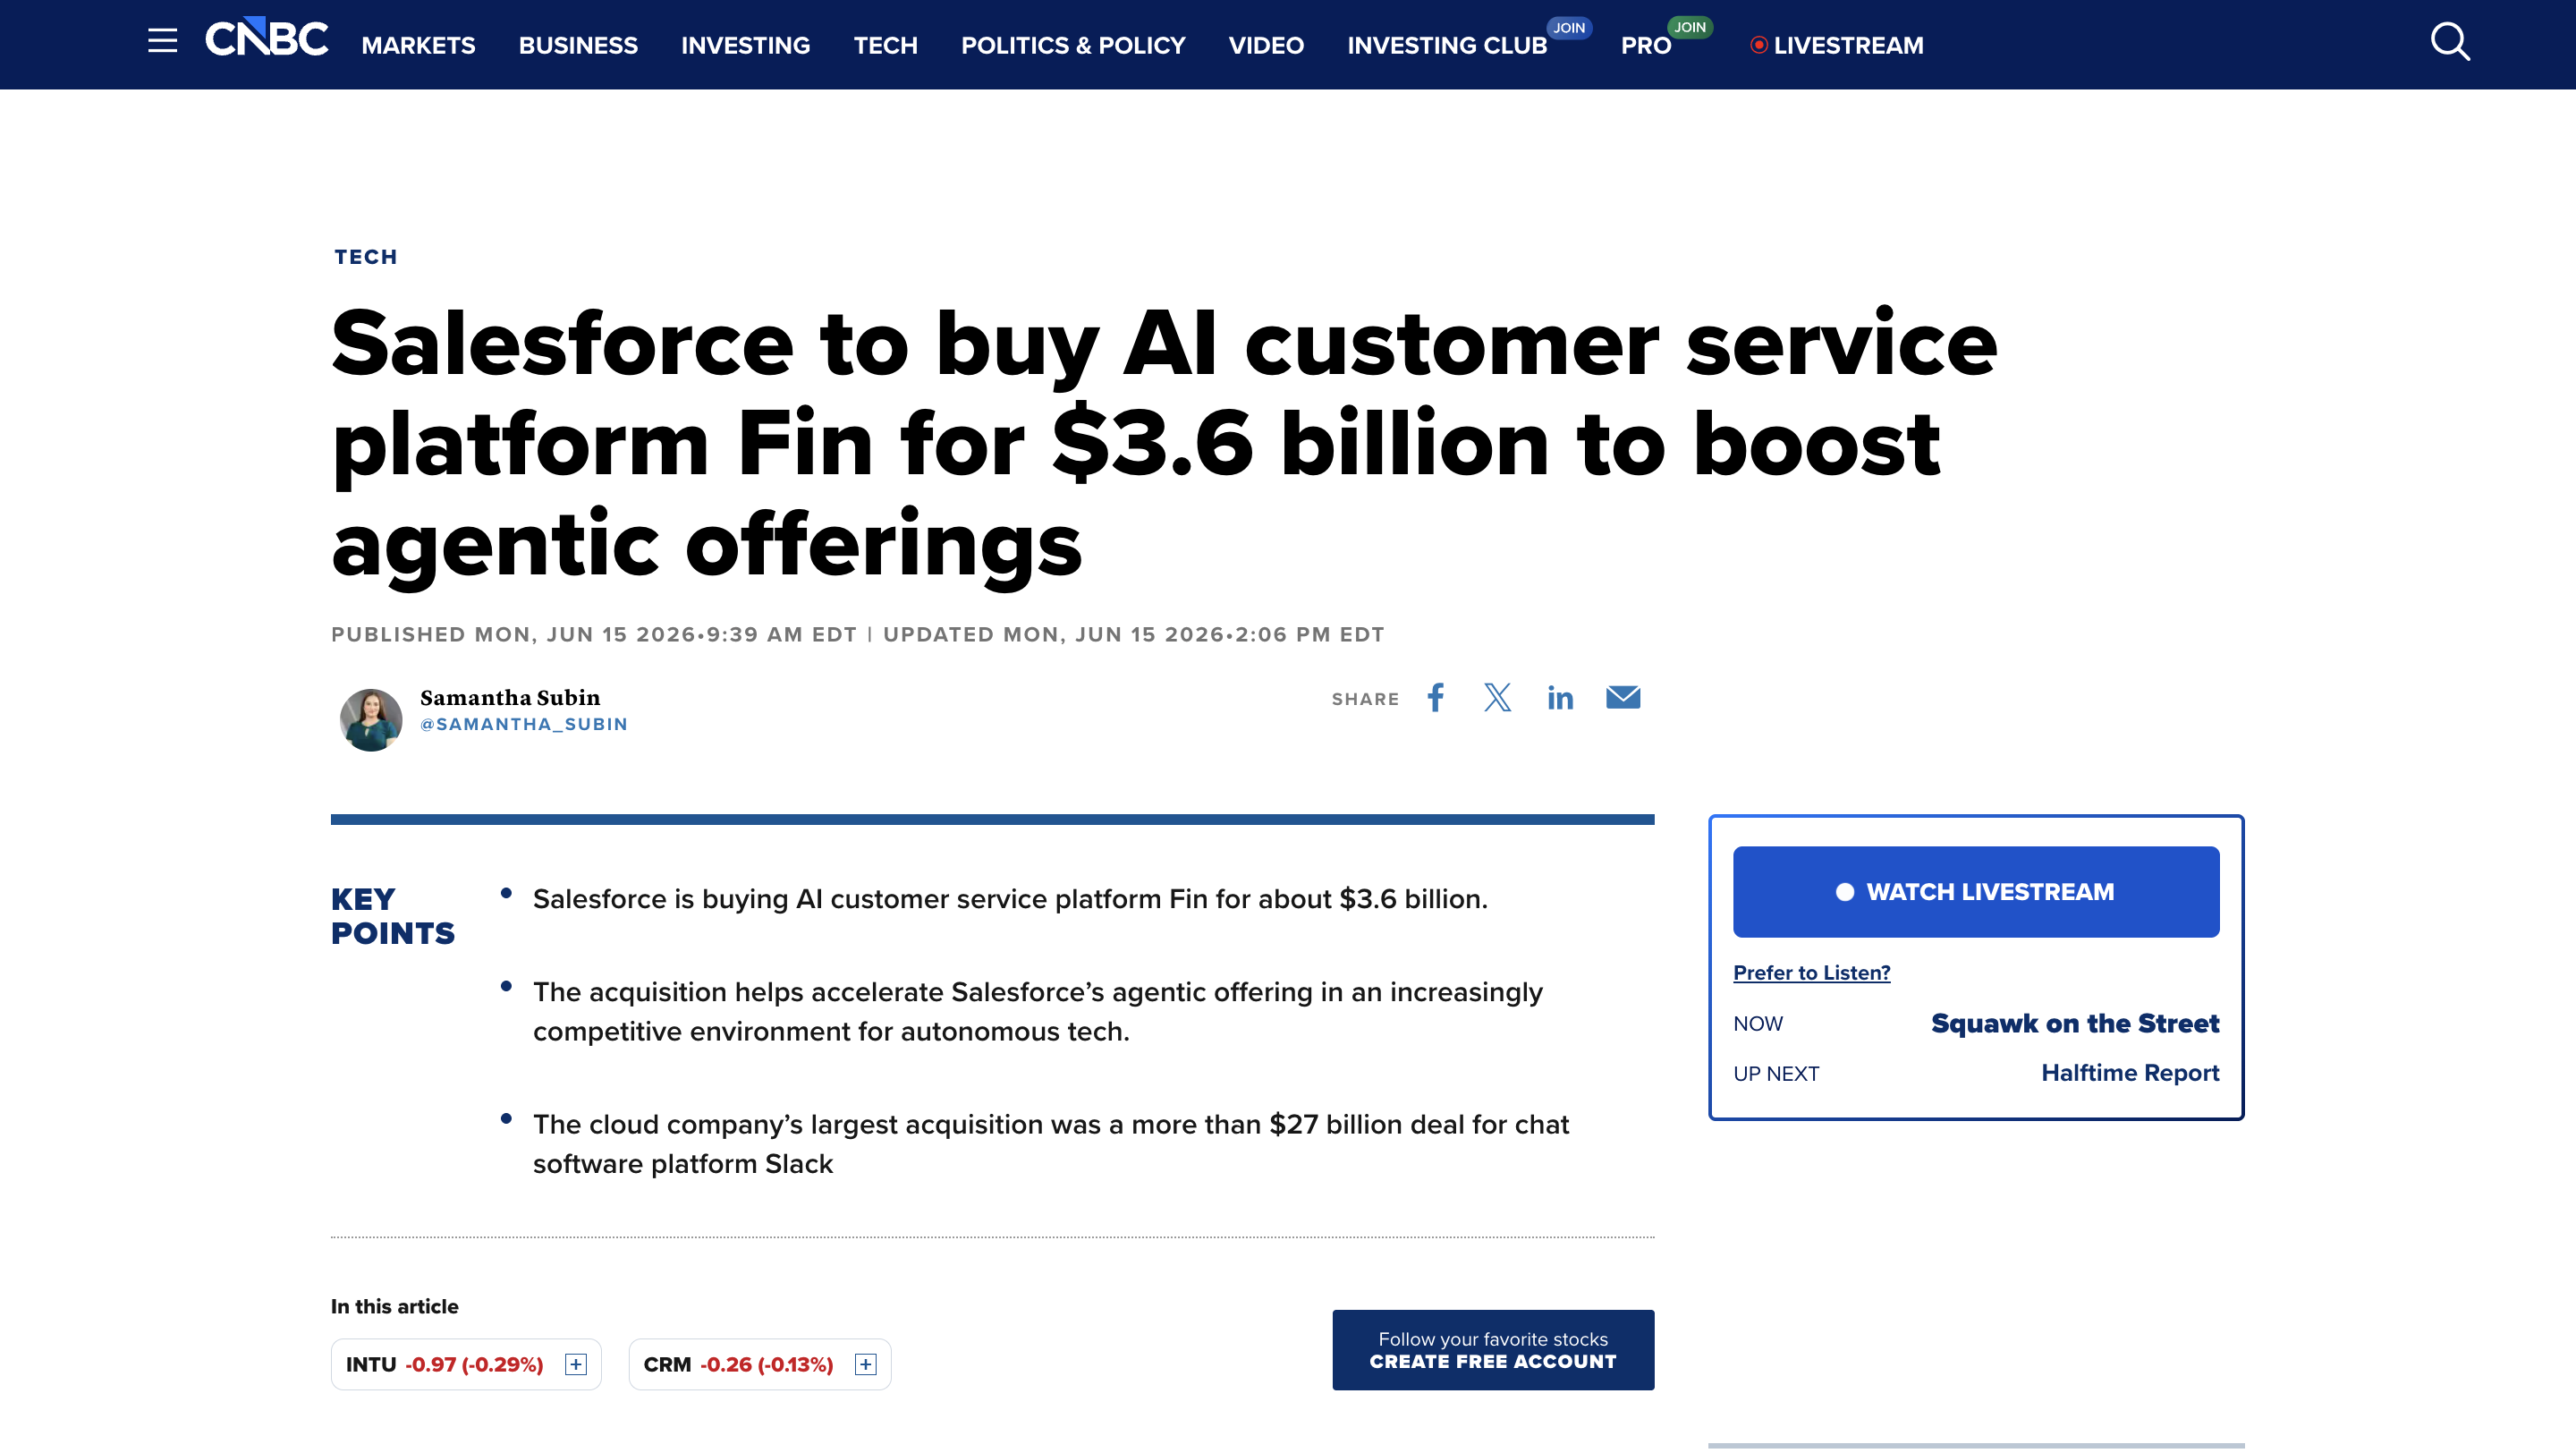Open the hamburger navigation menu
This screenshot has height=1453, width=2576.
point(162,41)
